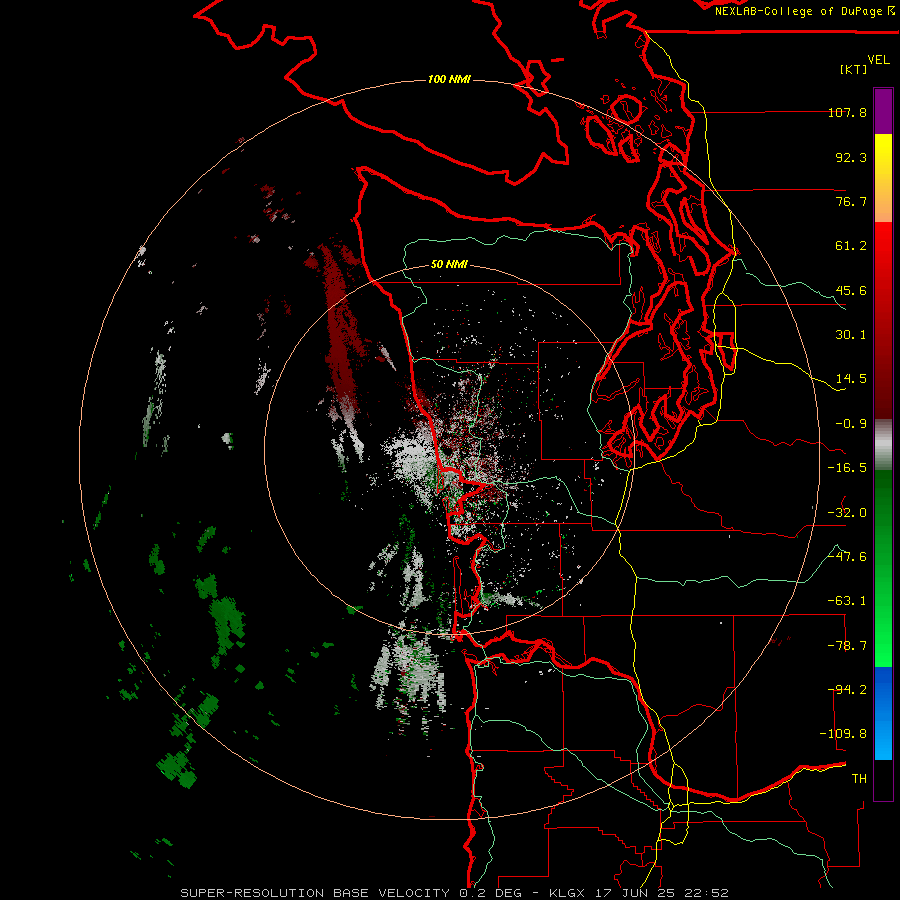Click the -94.2 legend value
The width and height of the screenshot is (900, 900).
(x=847, y=690)
